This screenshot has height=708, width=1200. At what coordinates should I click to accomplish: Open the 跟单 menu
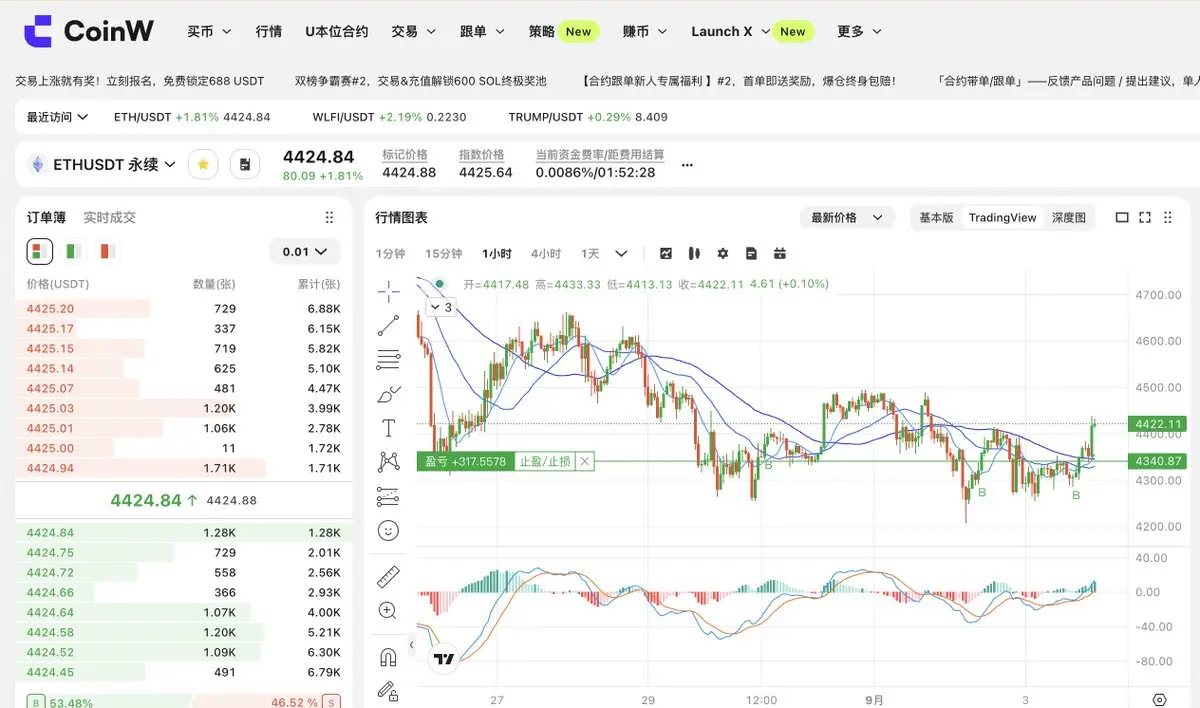click(482, 31)
